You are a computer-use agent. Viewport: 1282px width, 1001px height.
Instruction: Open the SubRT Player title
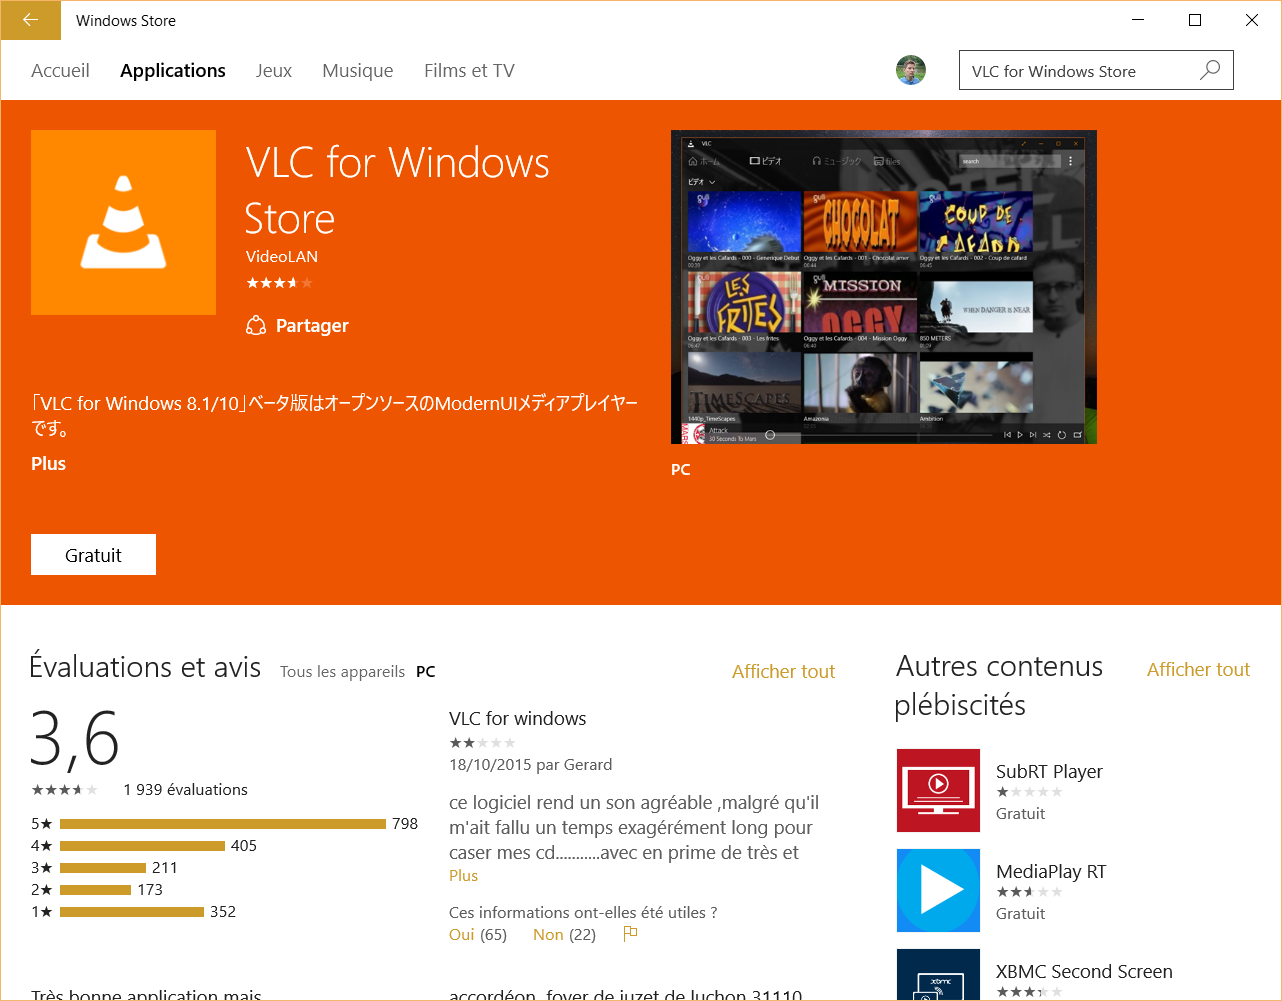coord(1049,771)
